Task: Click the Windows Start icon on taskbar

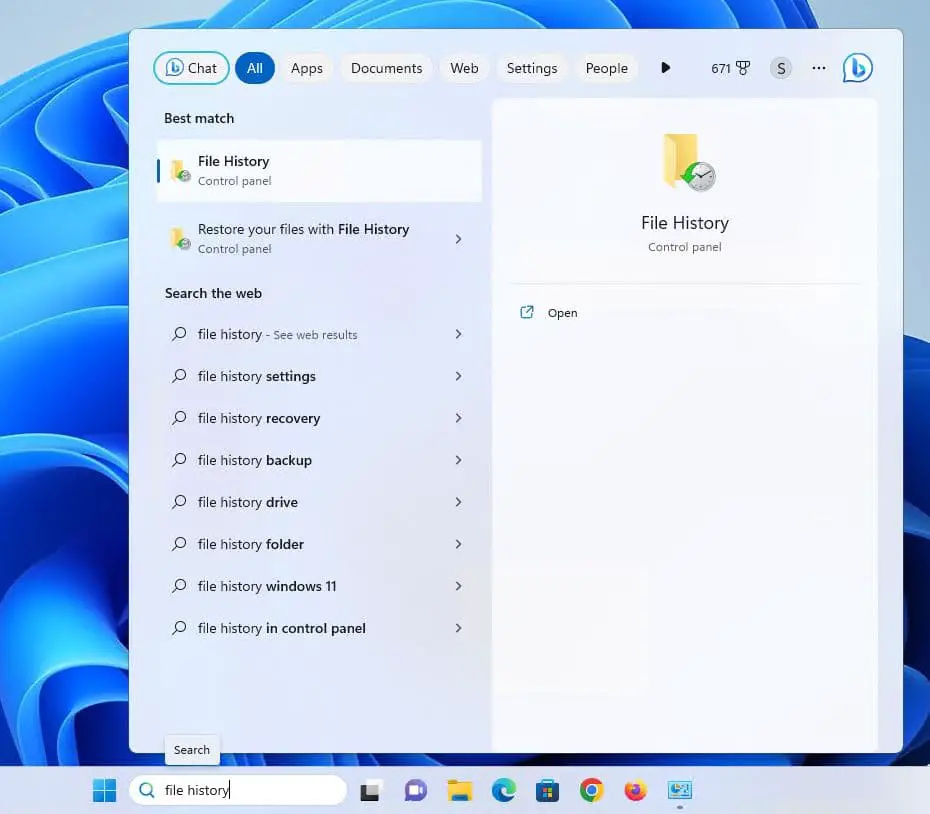Action: coord(104,791)
